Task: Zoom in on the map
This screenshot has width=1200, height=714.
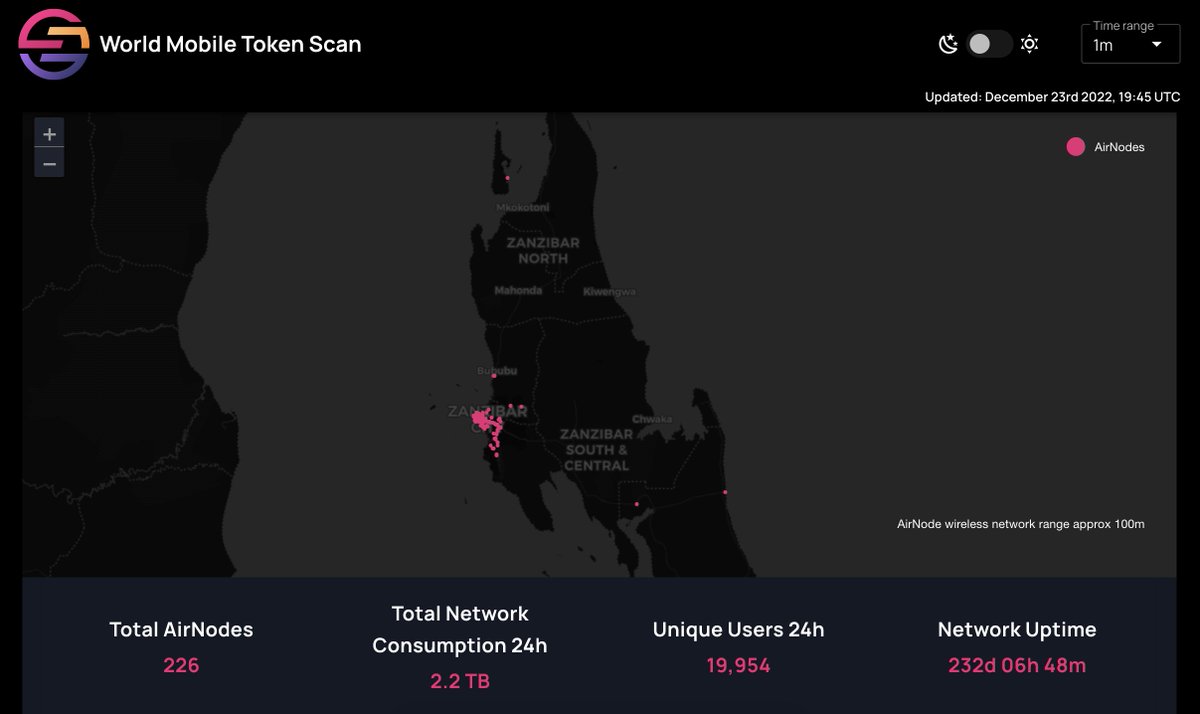Action: (x=49, y=134)
